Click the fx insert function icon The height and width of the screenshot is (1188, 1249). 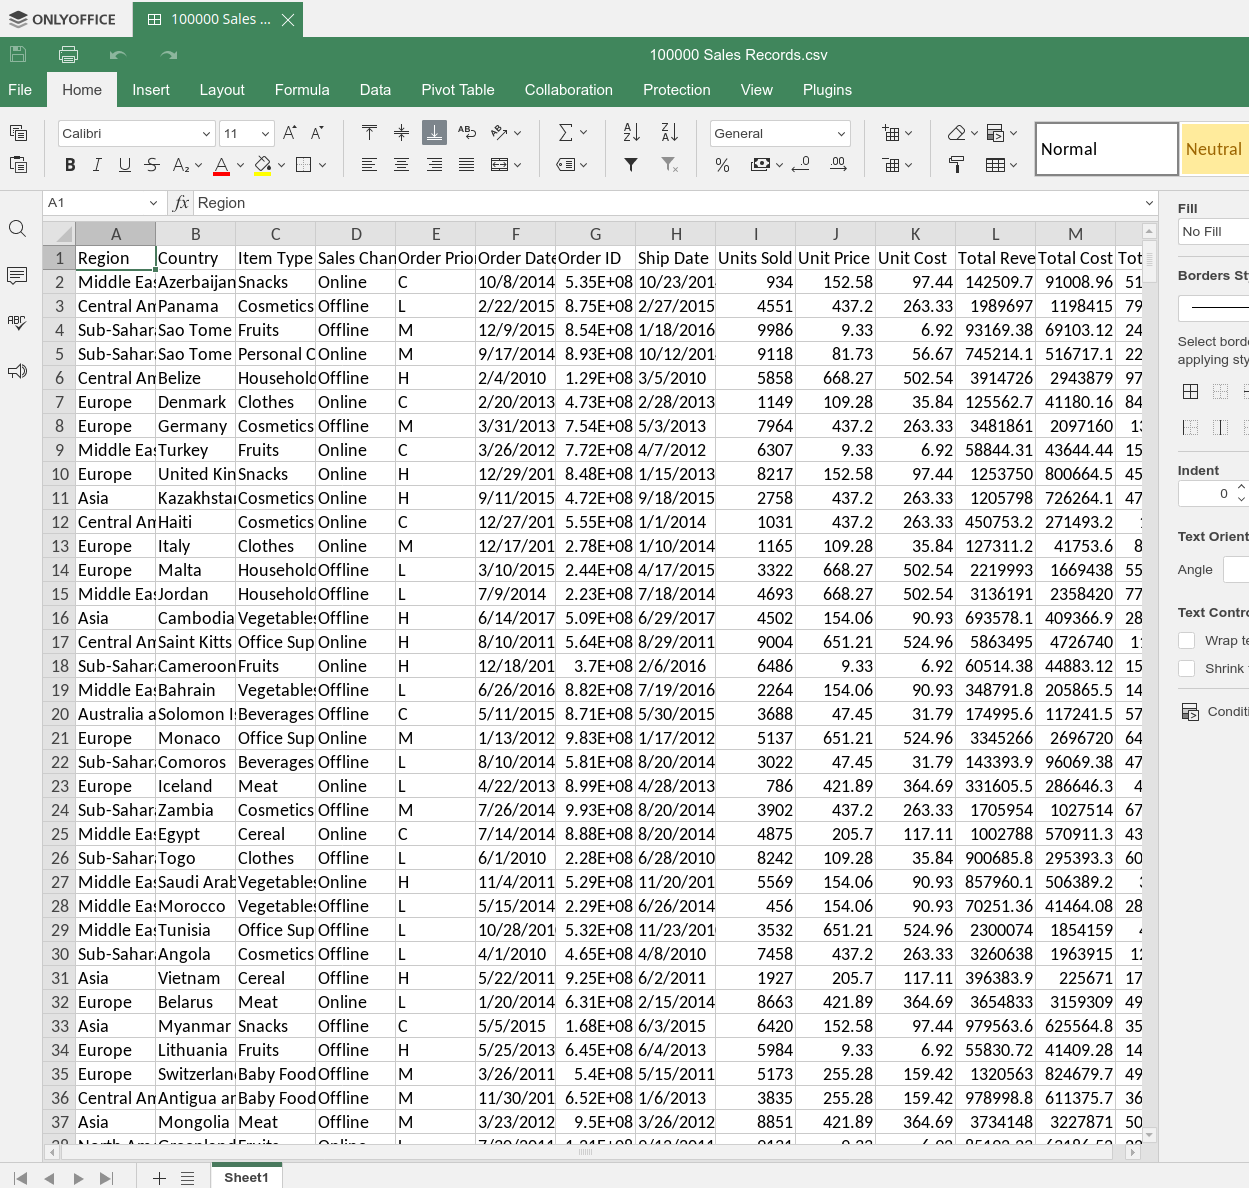click(181, 203)
